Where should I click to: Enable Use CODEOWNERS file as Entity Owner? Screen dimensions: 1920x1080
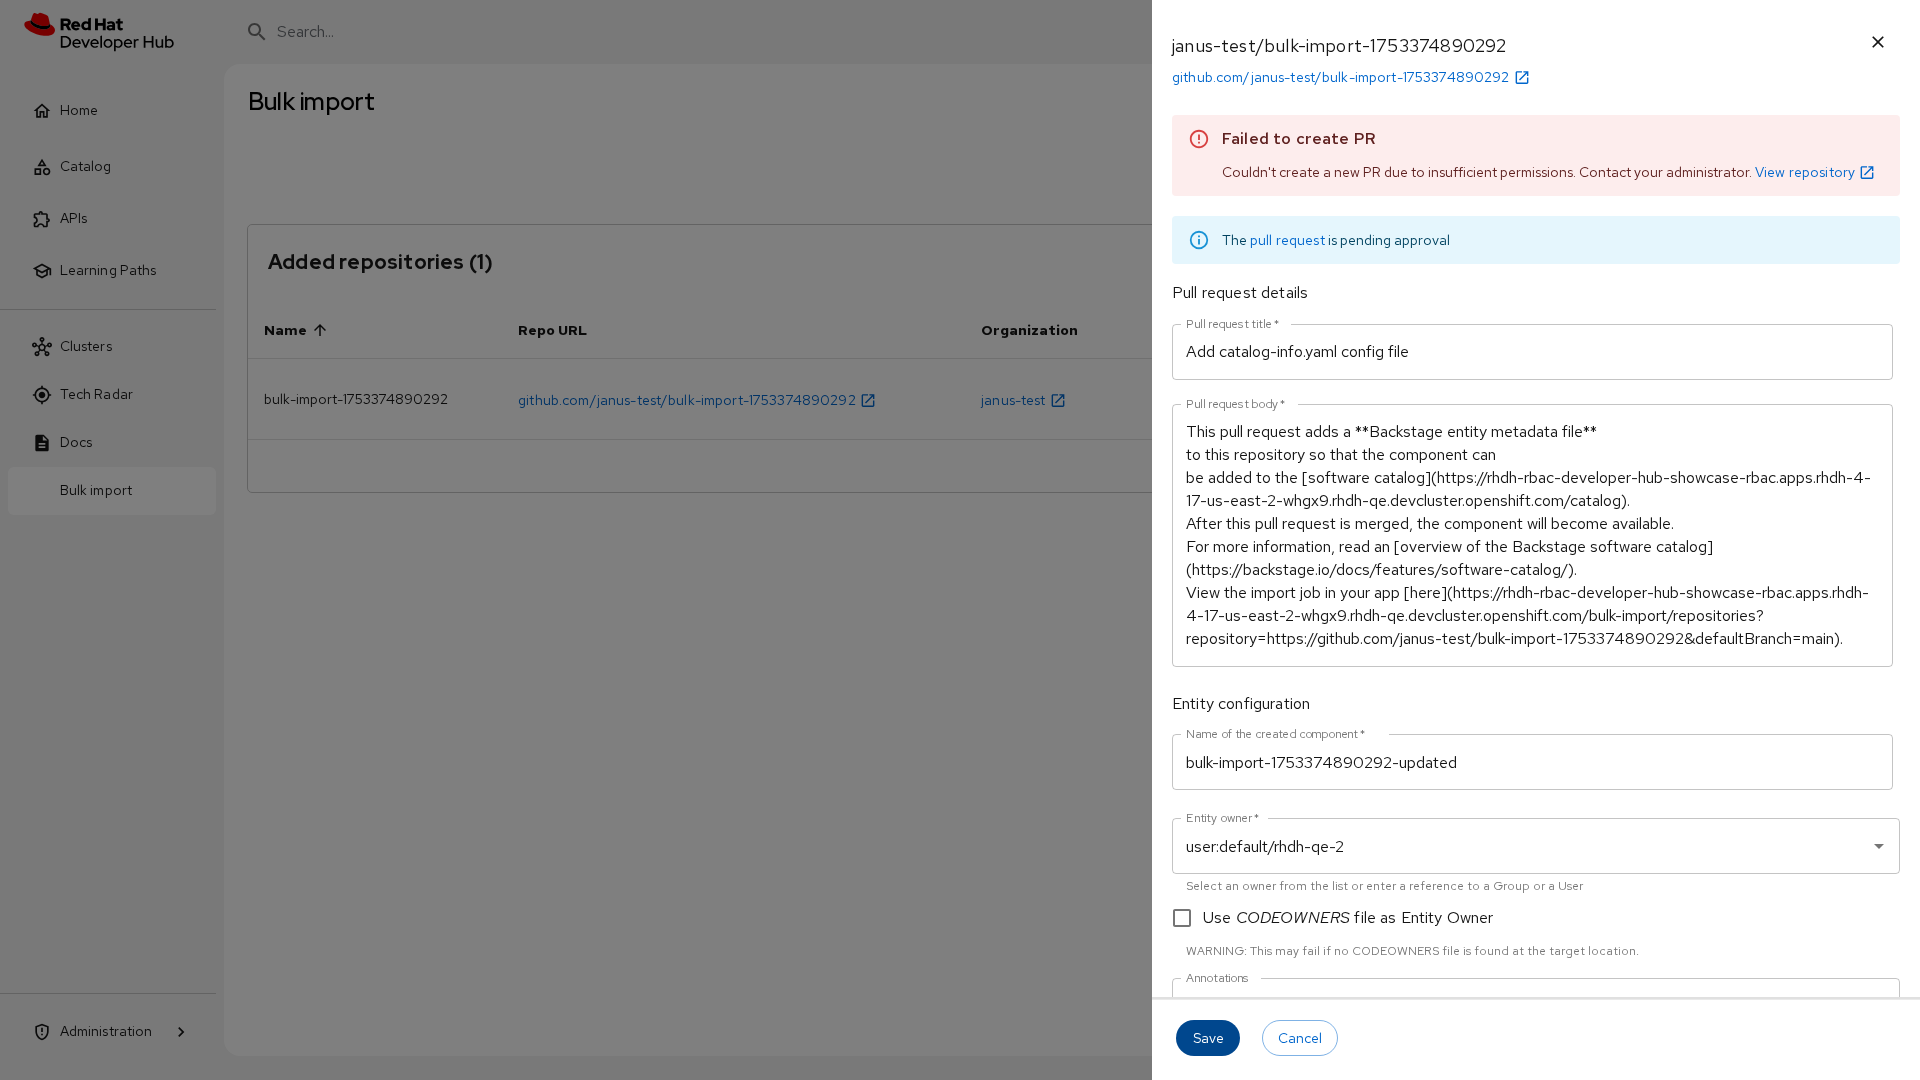1182,918
